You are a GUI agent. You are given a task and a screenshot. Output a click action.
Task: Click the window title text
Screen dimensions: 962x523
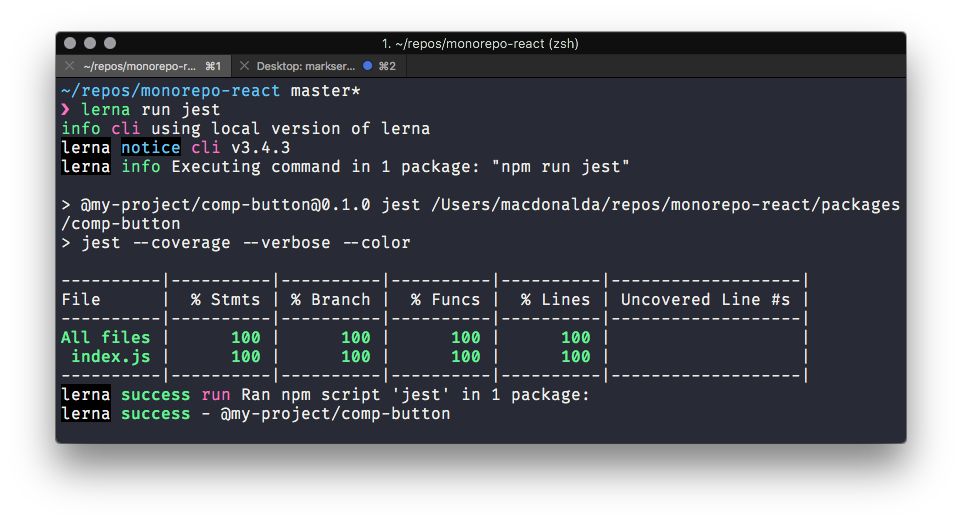pos(480,43)
